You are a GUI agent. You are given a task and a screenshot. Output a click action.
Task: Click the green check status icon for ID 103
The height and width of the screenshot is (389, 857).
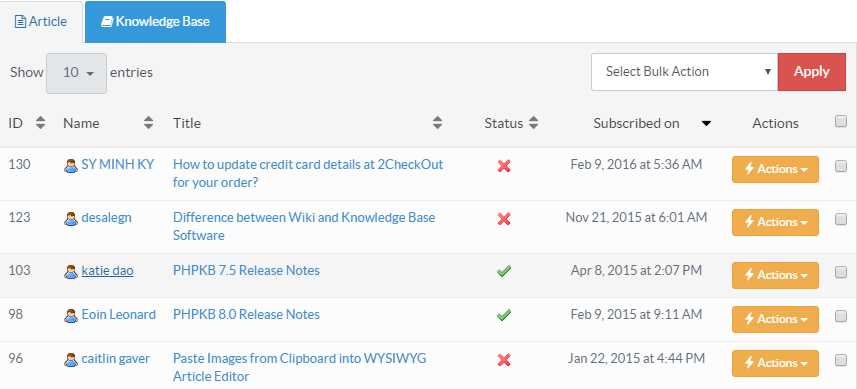click(x=504, y=271)
